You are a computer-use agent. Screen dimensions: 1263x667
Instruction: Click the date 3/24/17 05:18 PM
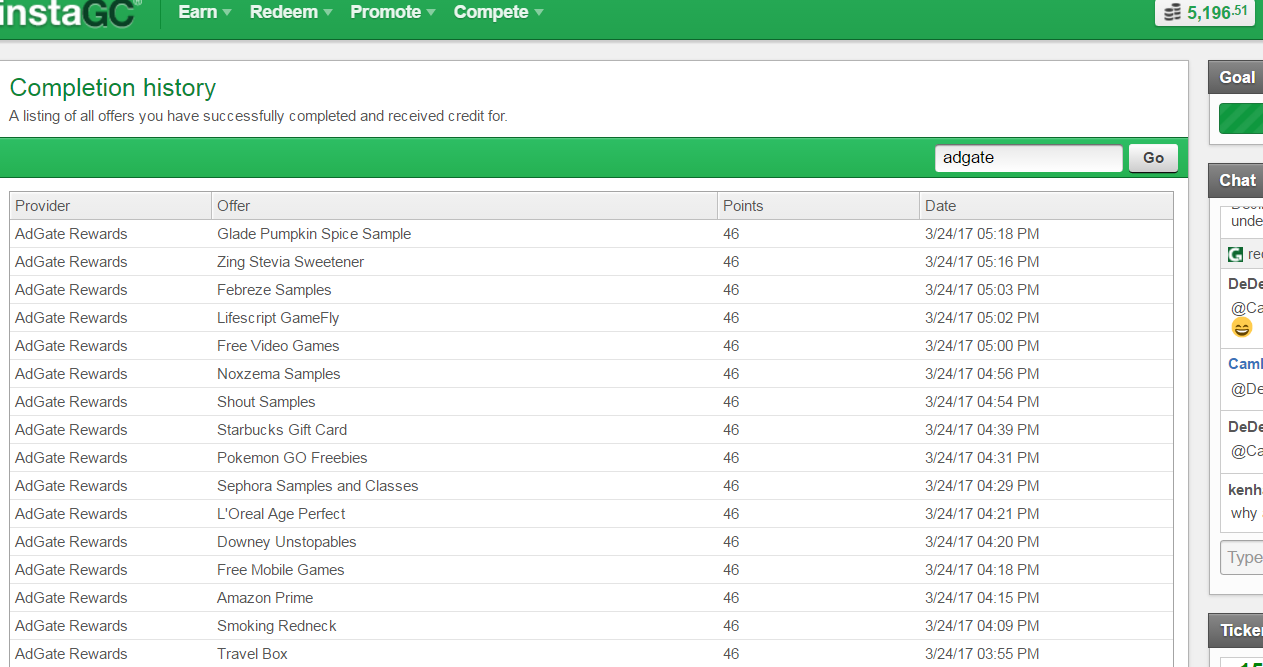click(x=982, y=234)
